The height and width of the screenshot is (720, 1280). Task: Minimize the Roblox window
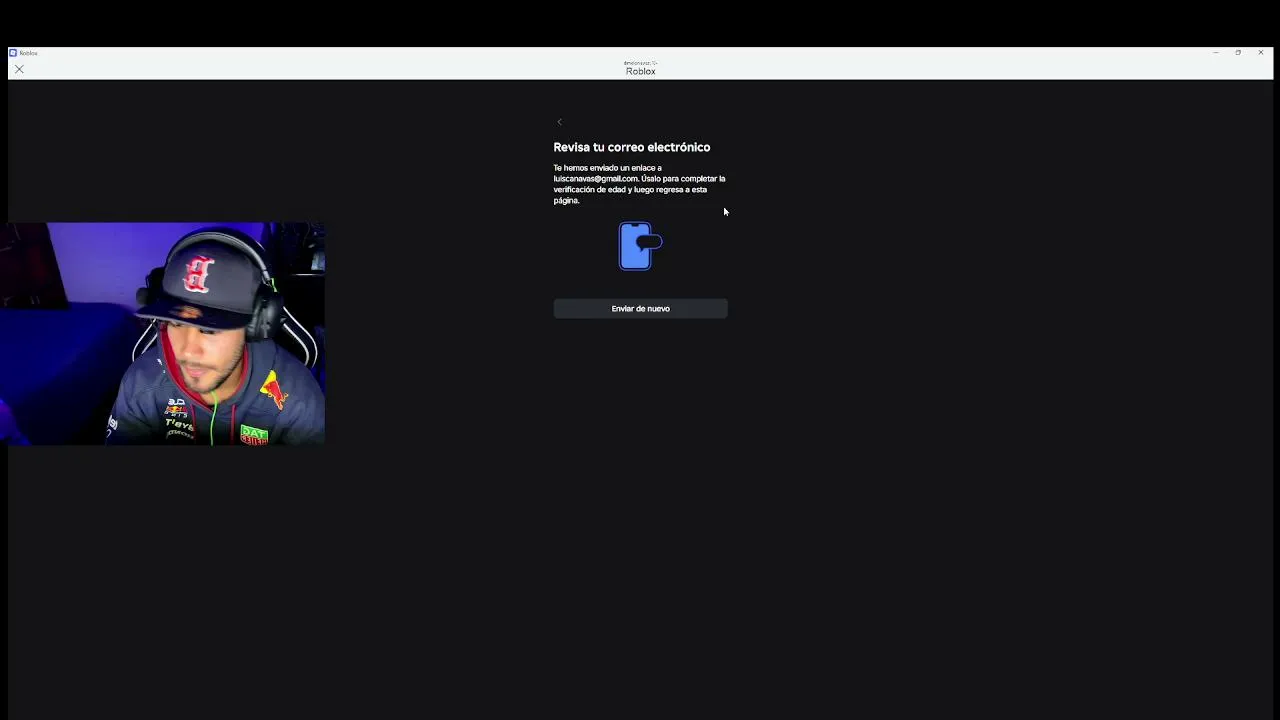(x=1215, y=53)
